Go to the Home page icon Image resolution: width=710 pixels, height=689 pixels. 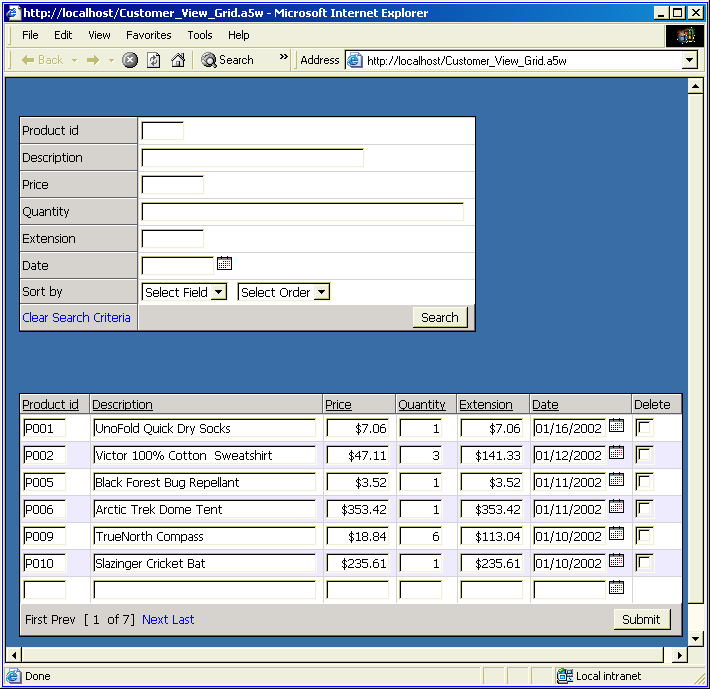(178, 60)
